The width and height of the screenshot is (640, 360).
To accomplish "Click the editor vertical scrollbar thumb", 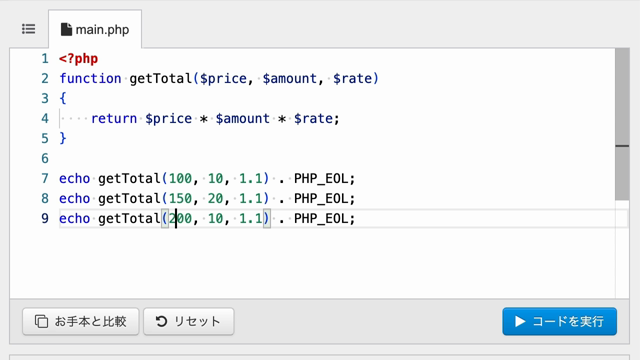I will (x=622, y=124).
